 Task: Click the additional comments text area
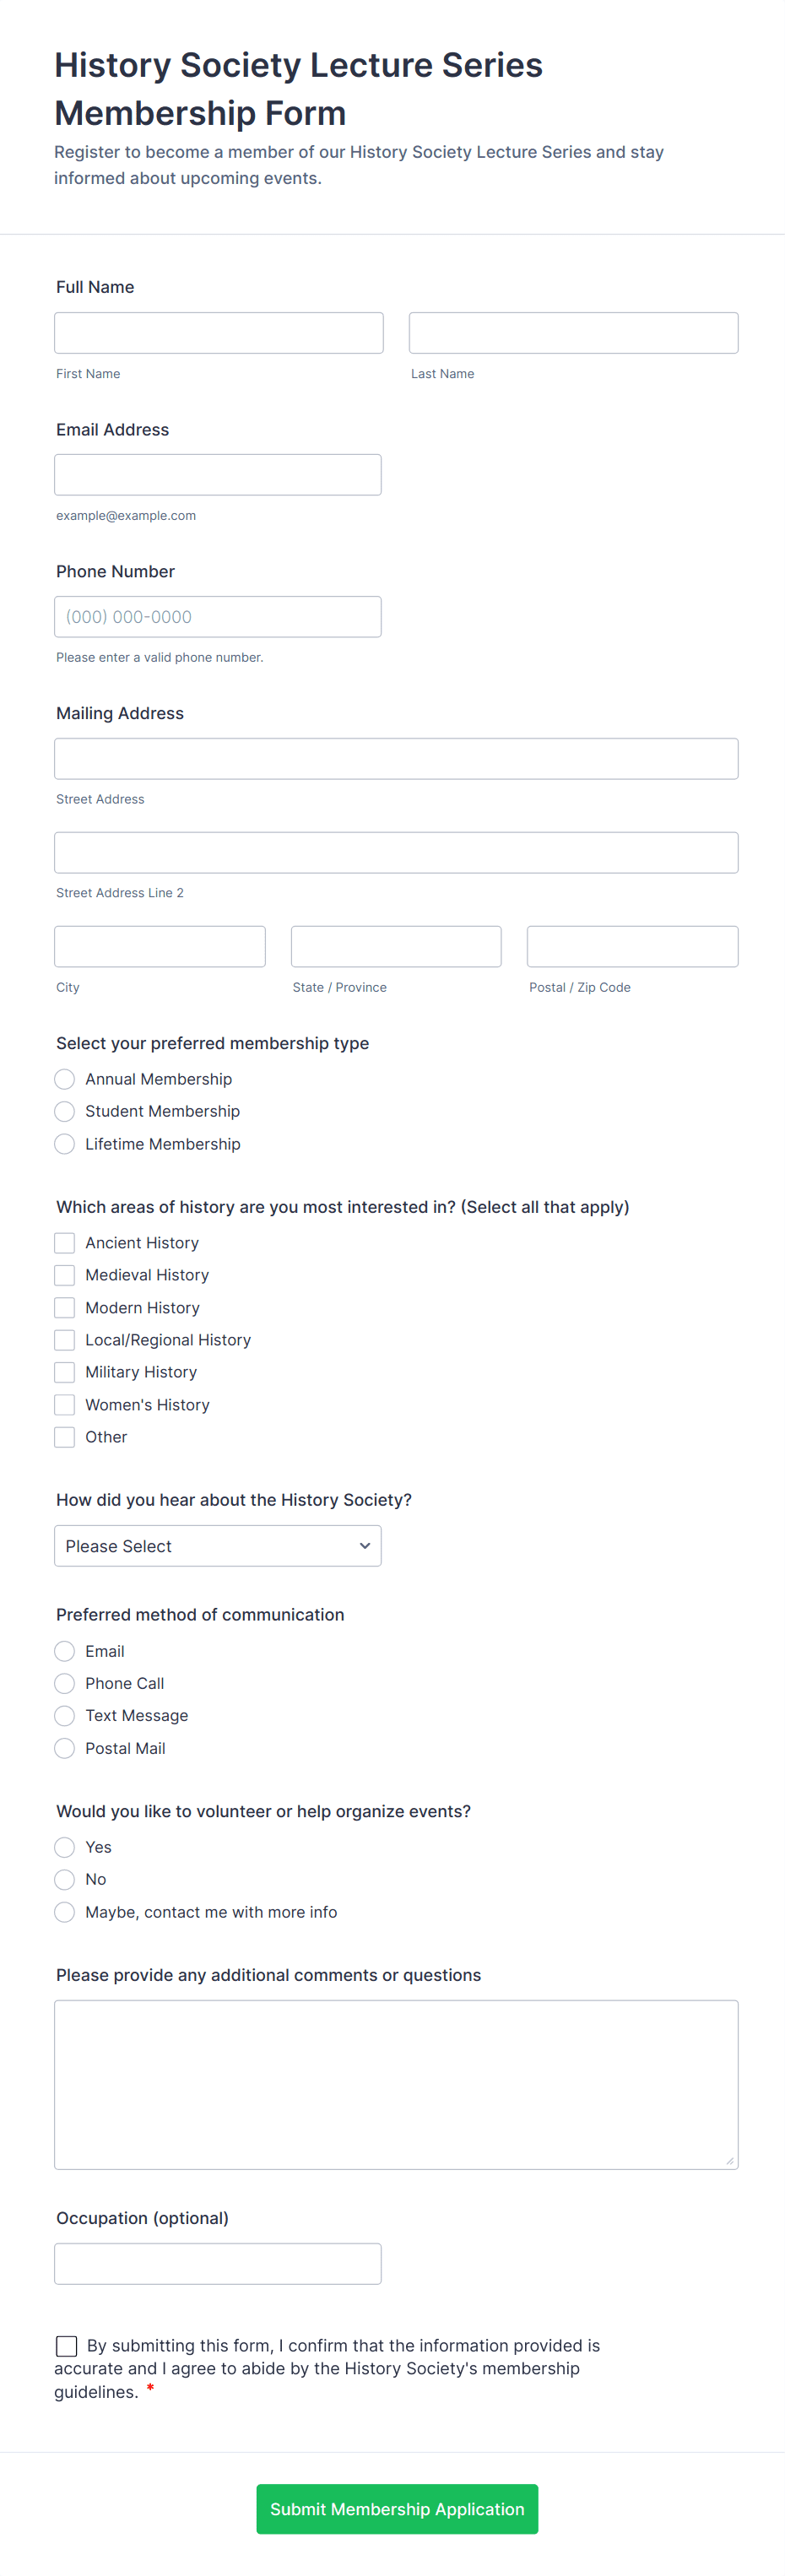[x=396, y=2084]
